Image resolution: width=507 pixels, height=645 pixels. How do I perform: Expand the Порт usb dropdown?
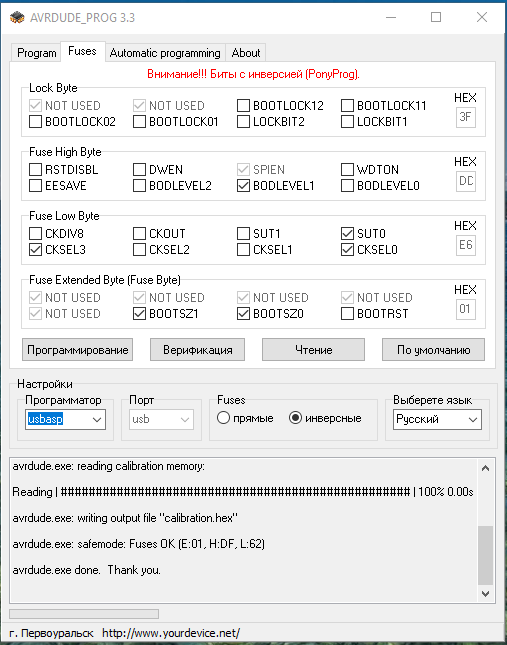pyautogui.click(x=161, y=420)
